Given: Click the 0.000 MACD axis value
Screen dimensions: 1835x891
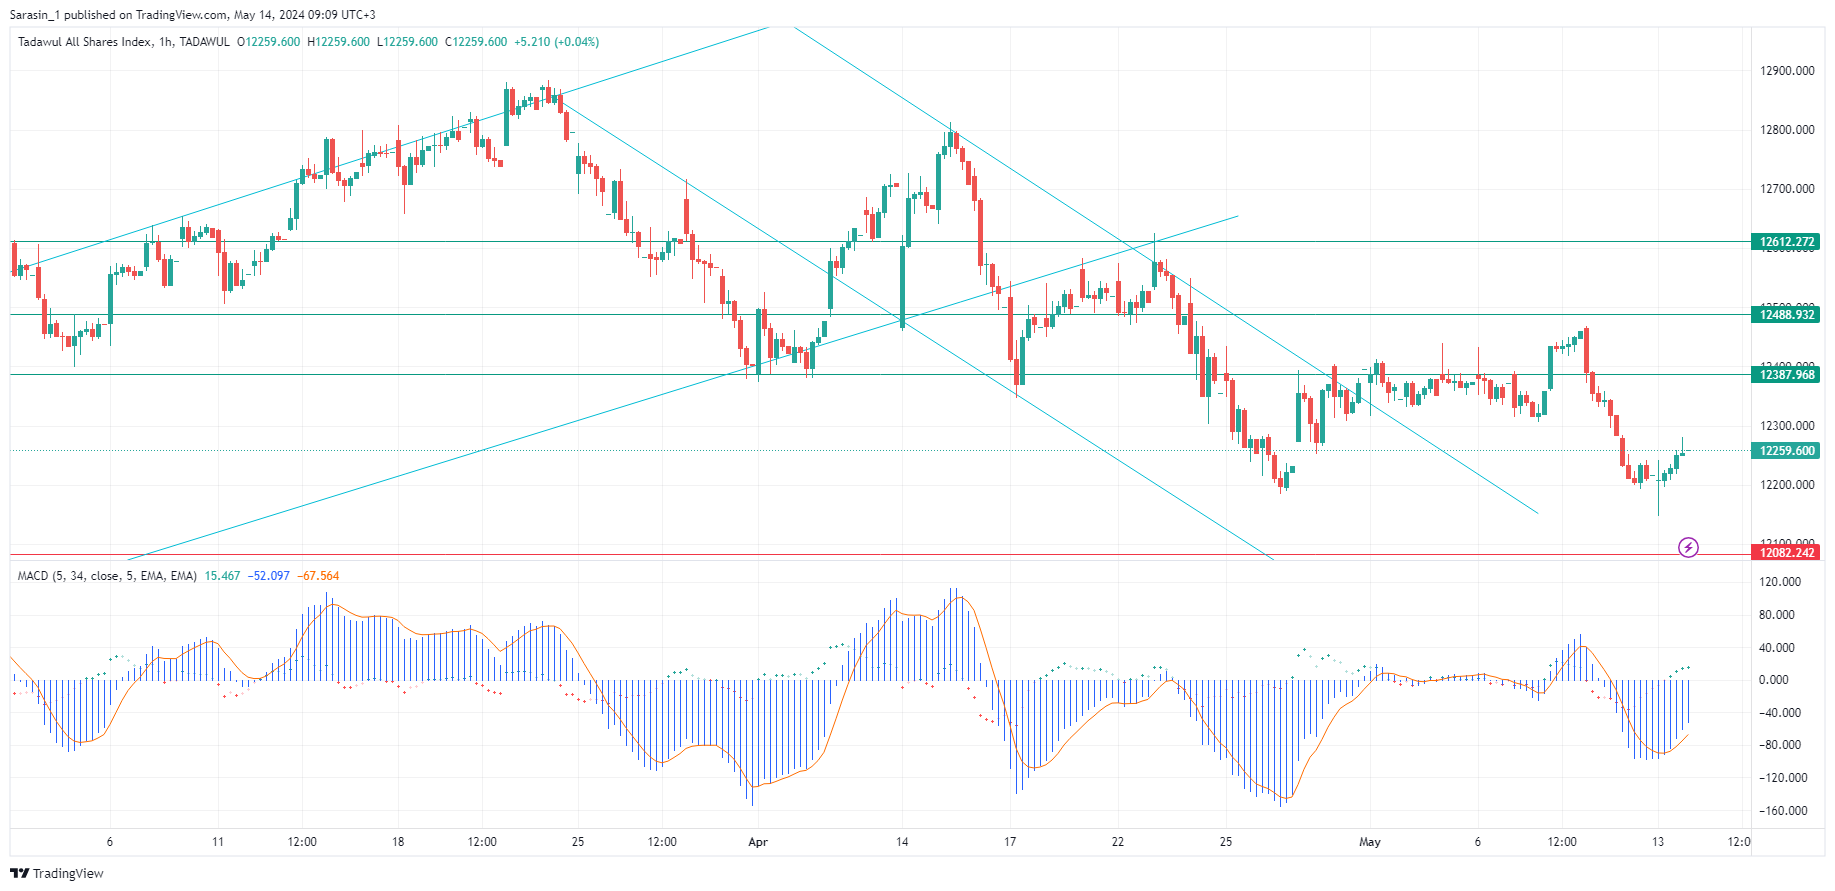Looking at the screenshot, I should (1774, 680).
